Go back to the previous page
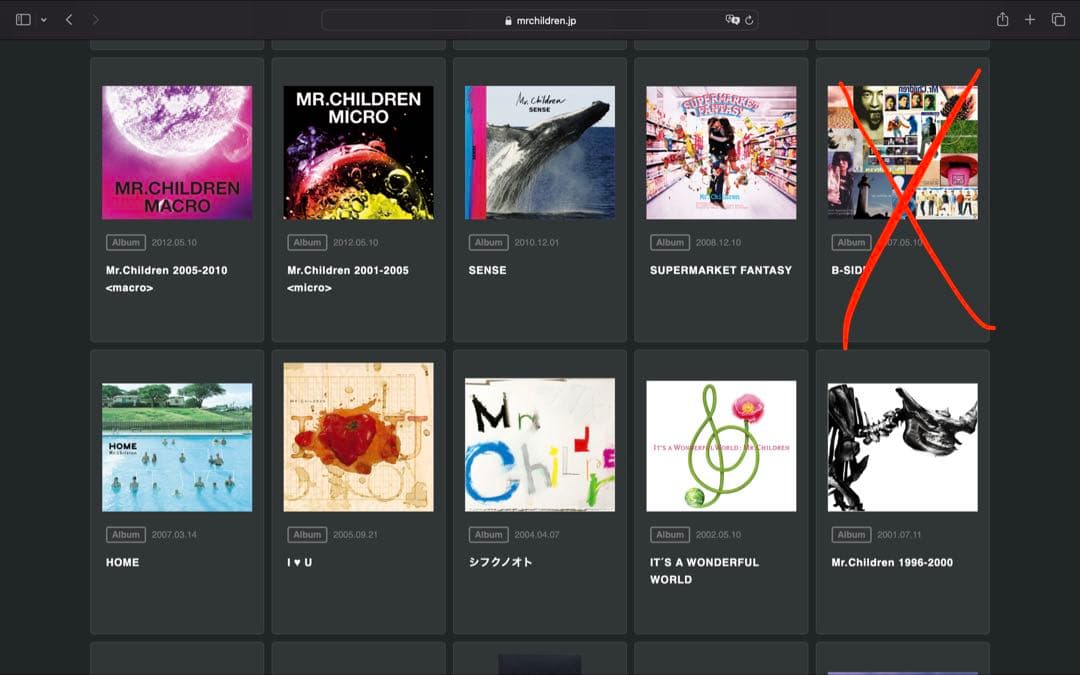This screenshot has height=675, width=1080. [x=69, y=20]
